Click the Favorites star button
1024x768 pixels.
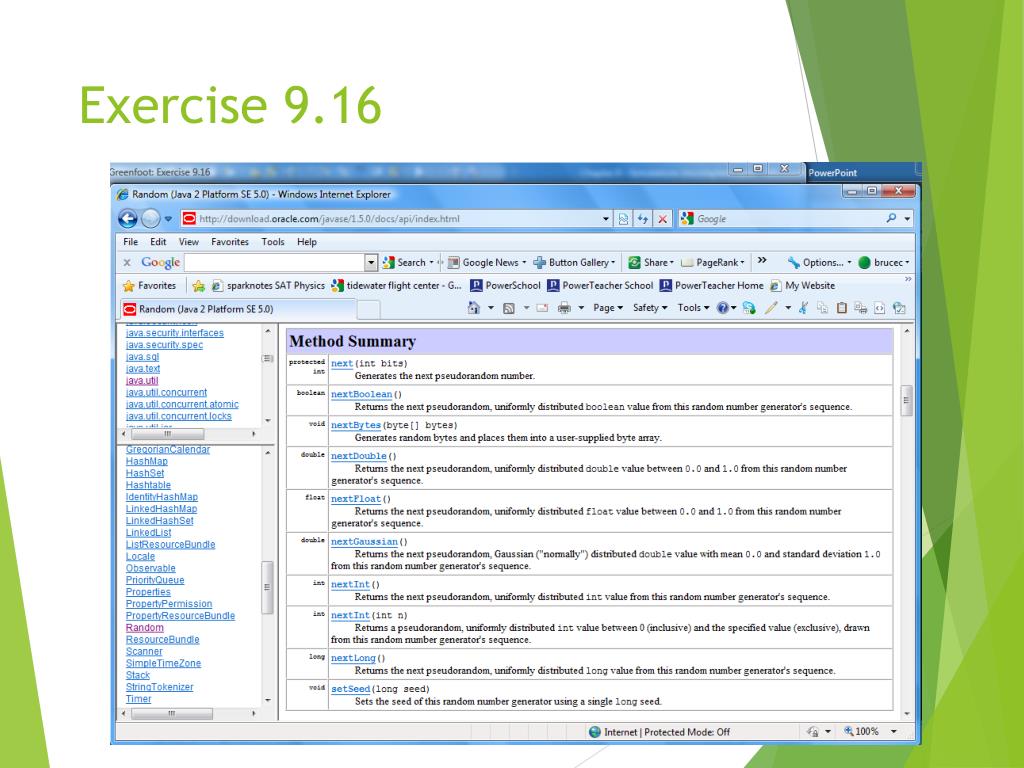pyautogui.click(x=150, y=285)
